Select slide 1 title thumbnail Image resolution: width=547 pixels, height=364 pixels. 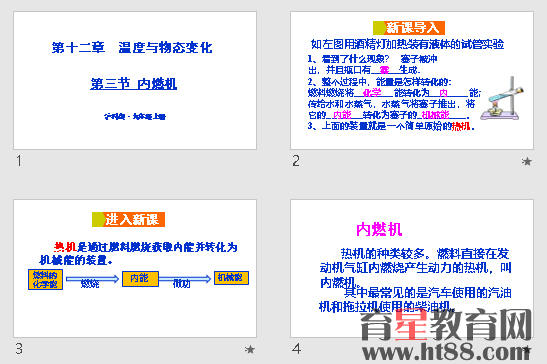click(x=135, y=81)
